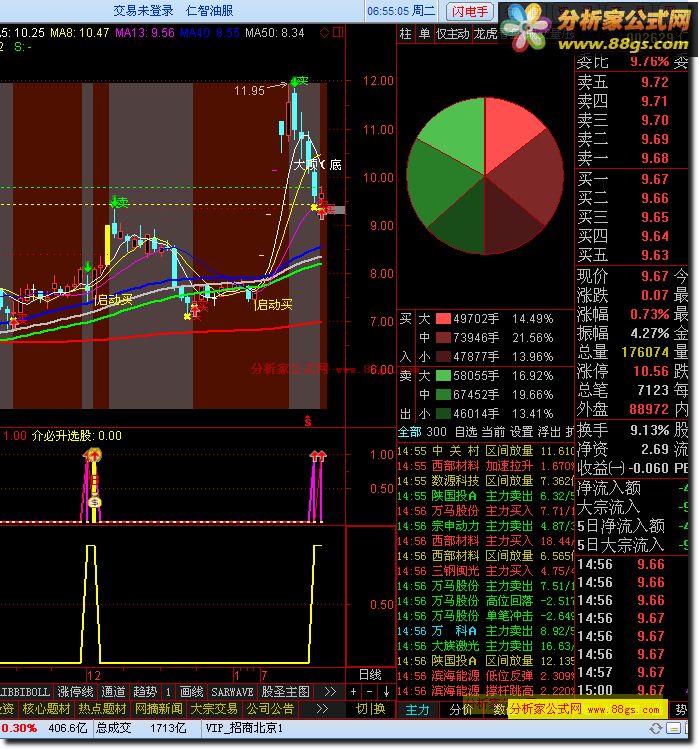Open the 龙虎 tab
This screenshot has height=750, width=700.
click(485, 34)
